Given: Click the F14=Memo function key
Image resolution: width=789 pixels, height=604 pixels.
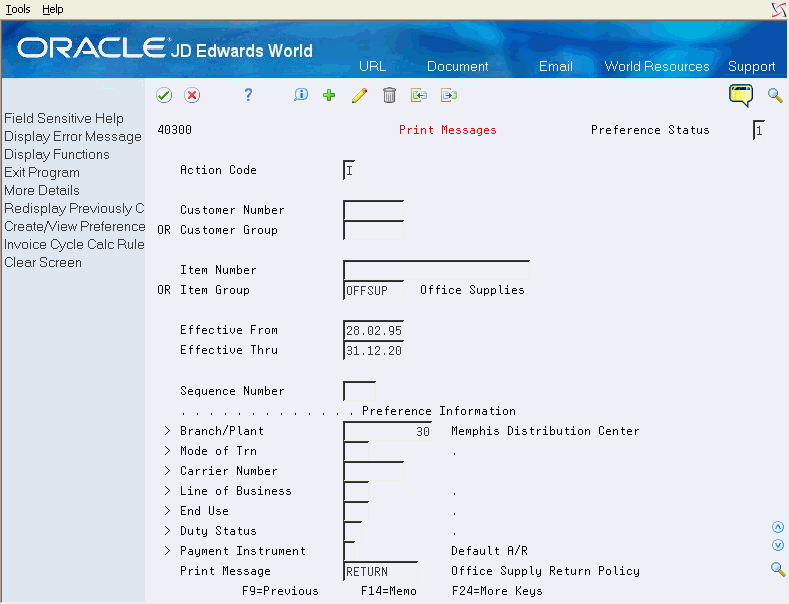Looking at the screenshot, I should 388,591.
